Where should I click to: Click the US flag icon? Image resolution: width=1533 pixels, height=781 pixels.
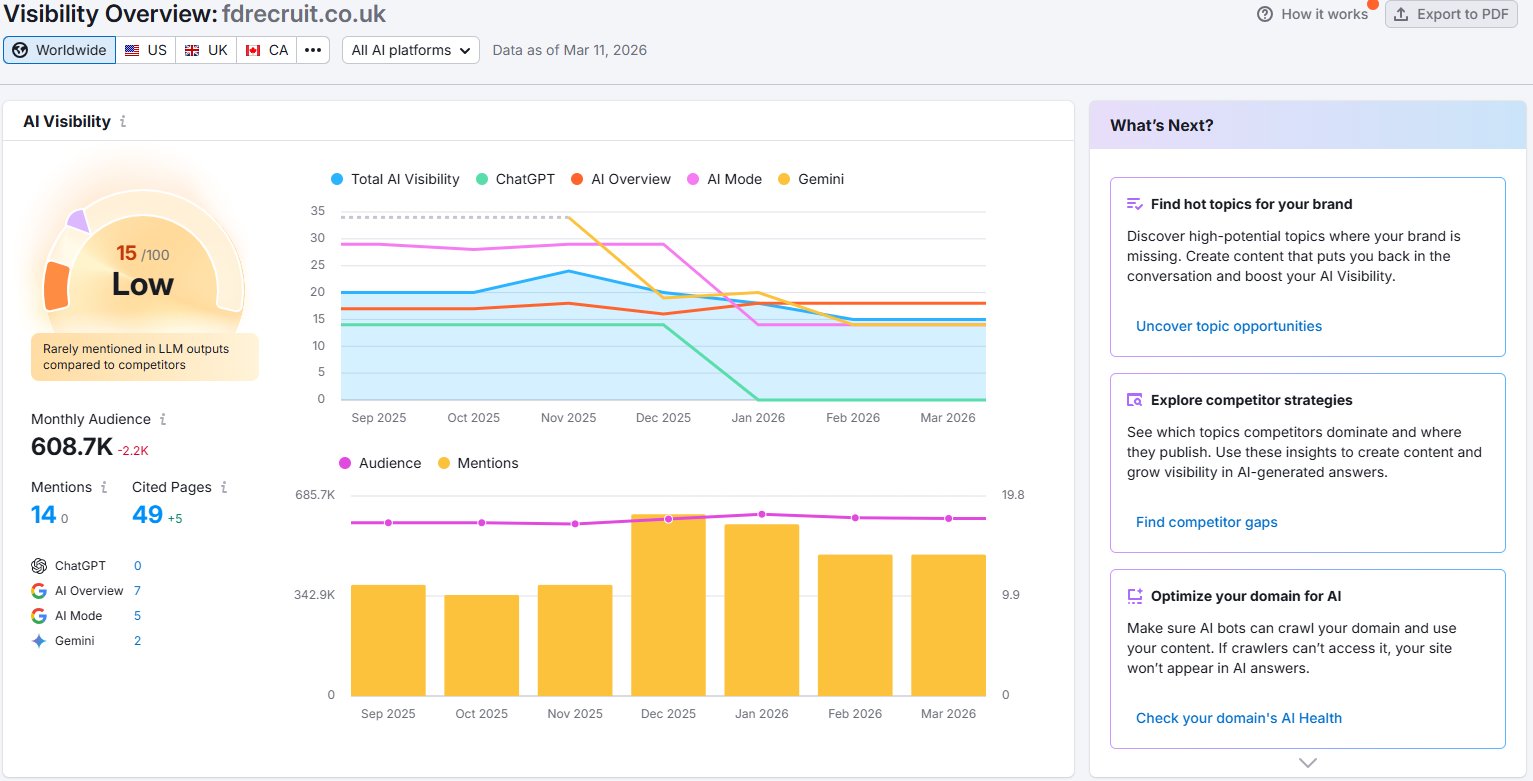[132, 50]
